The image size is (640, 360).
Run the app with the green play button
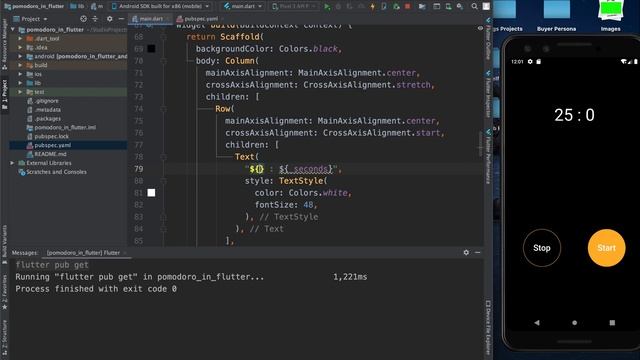tap(327, 7)
